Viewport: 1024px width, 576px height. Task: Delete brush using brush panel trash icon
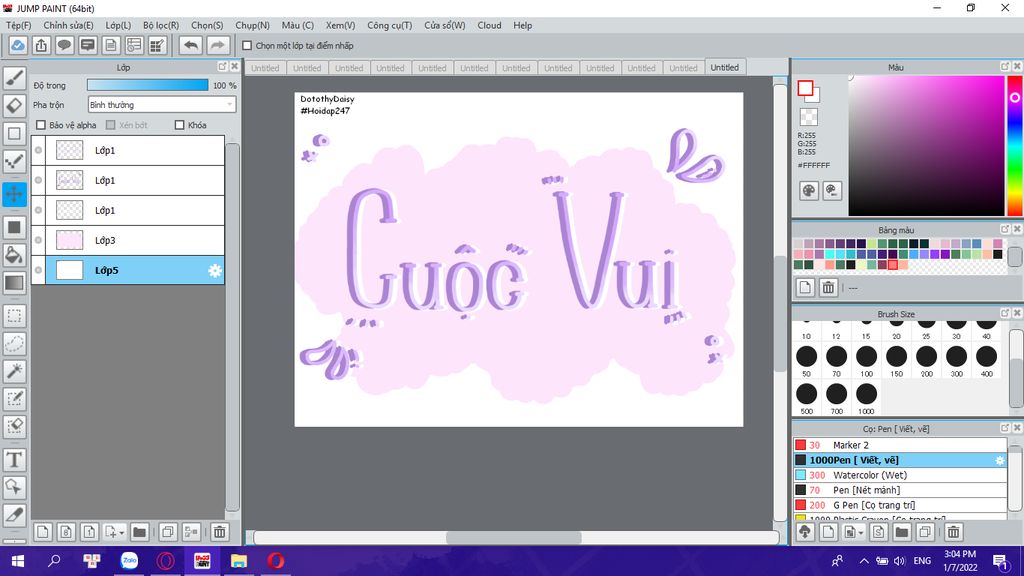(x=953, y=532)
